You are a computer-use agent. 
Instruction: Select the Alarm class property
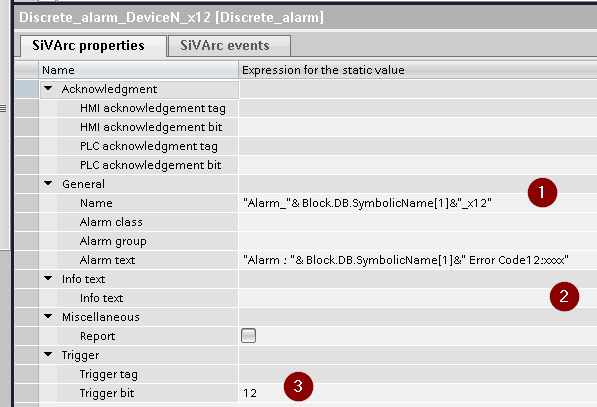click(x=111, y=222)
